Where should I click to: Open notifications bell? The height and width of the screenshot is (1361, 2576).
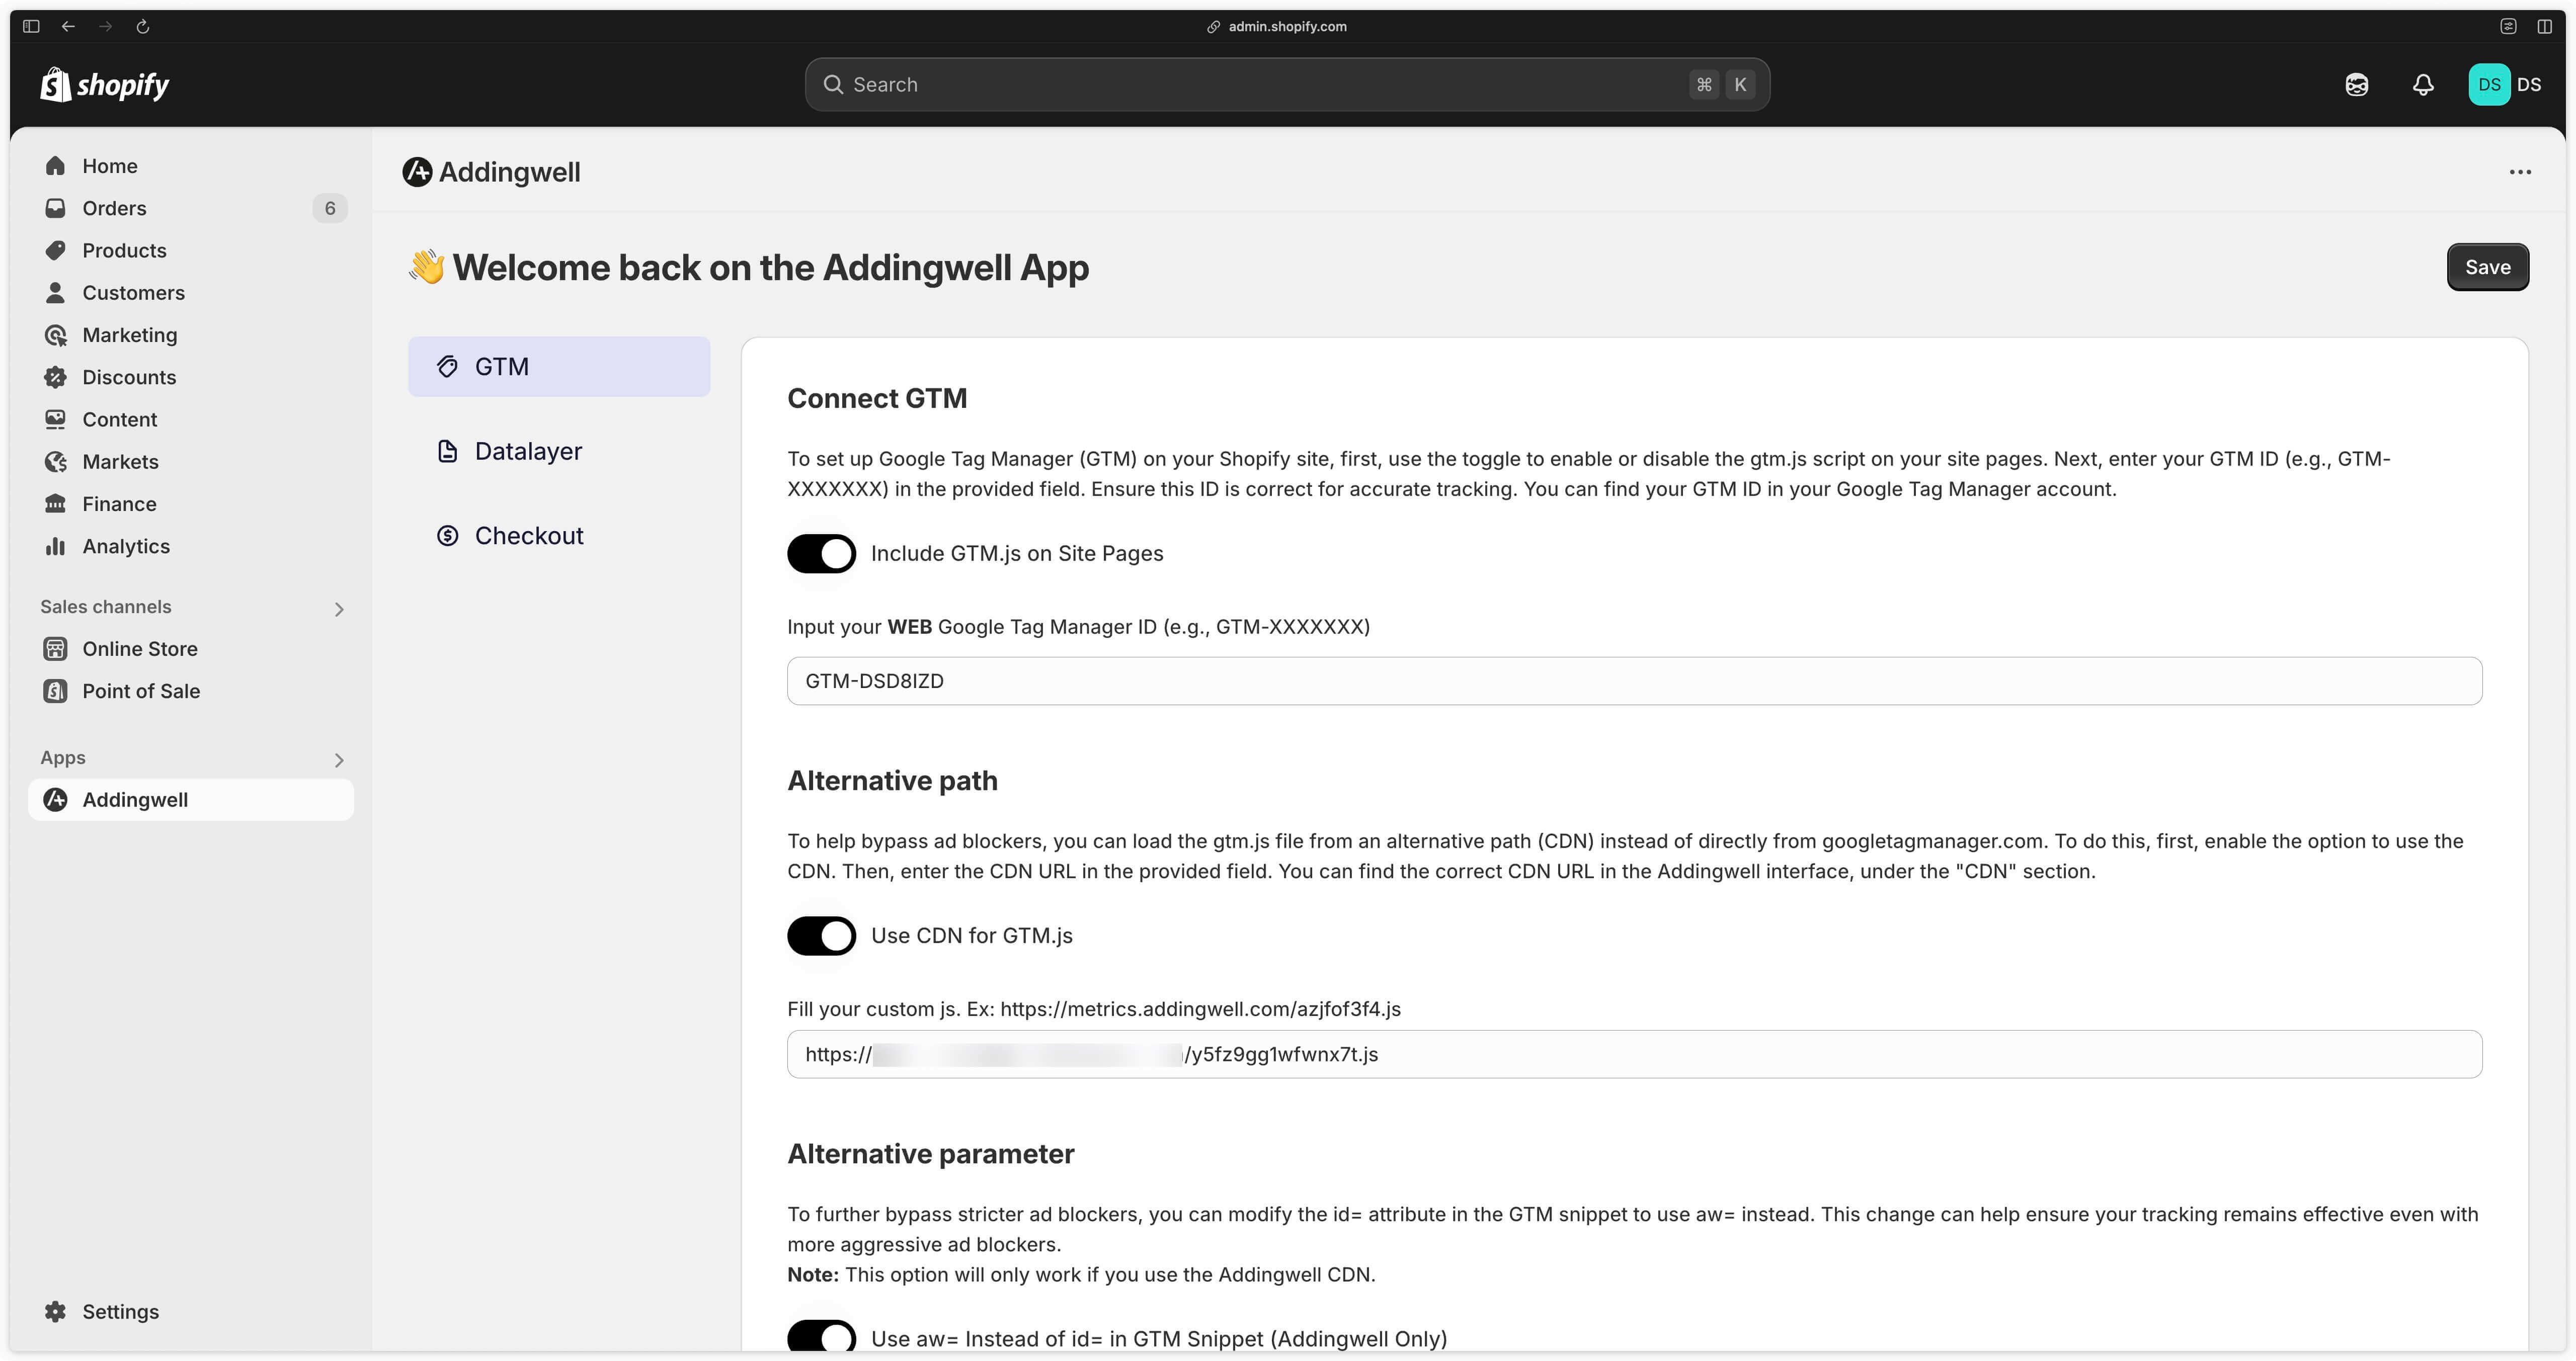pyautogui.click(x=2422, y=85)
